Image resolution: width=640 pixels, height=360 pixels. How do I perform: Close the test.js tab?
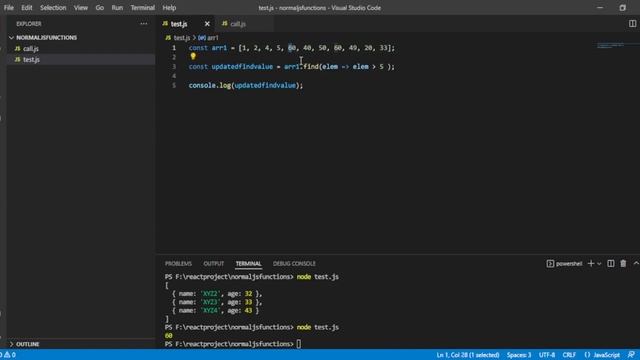[x=207, y=24]
